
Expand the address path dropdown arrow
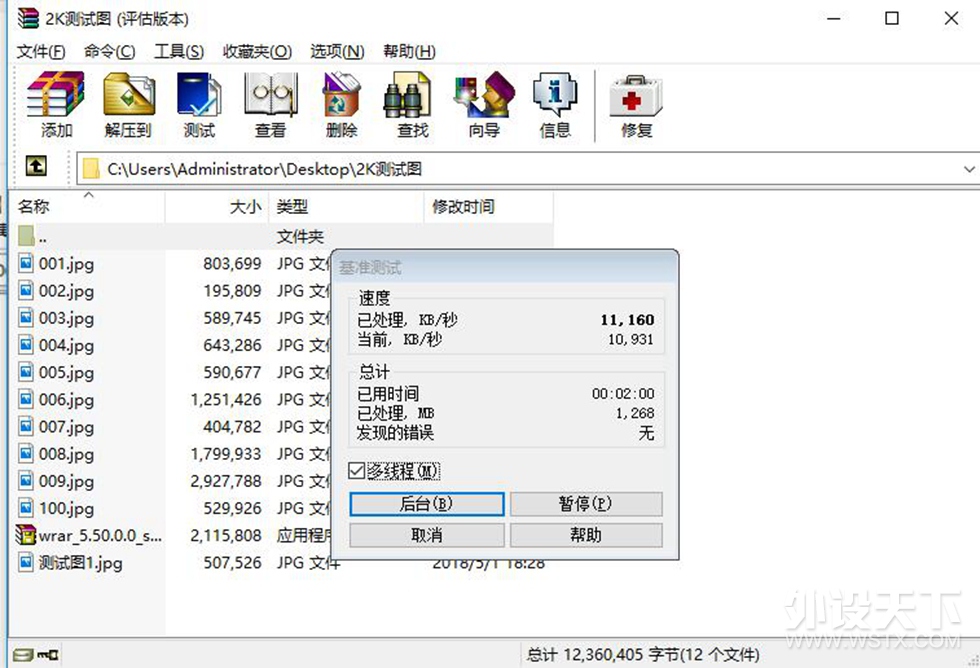click(969, 169)
